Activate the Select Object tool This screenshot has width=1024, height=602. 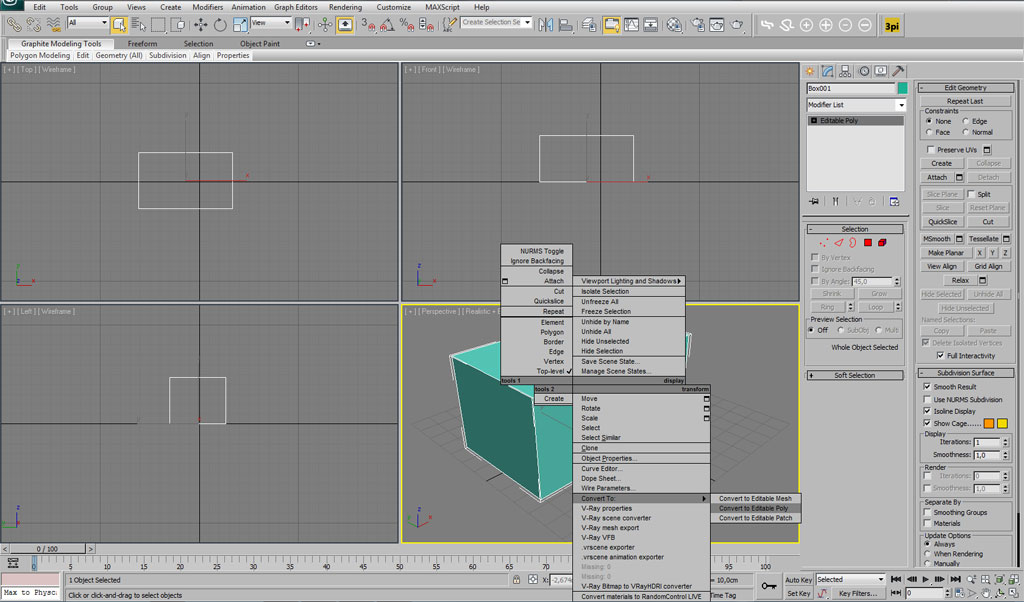click(x=119, y=25)
